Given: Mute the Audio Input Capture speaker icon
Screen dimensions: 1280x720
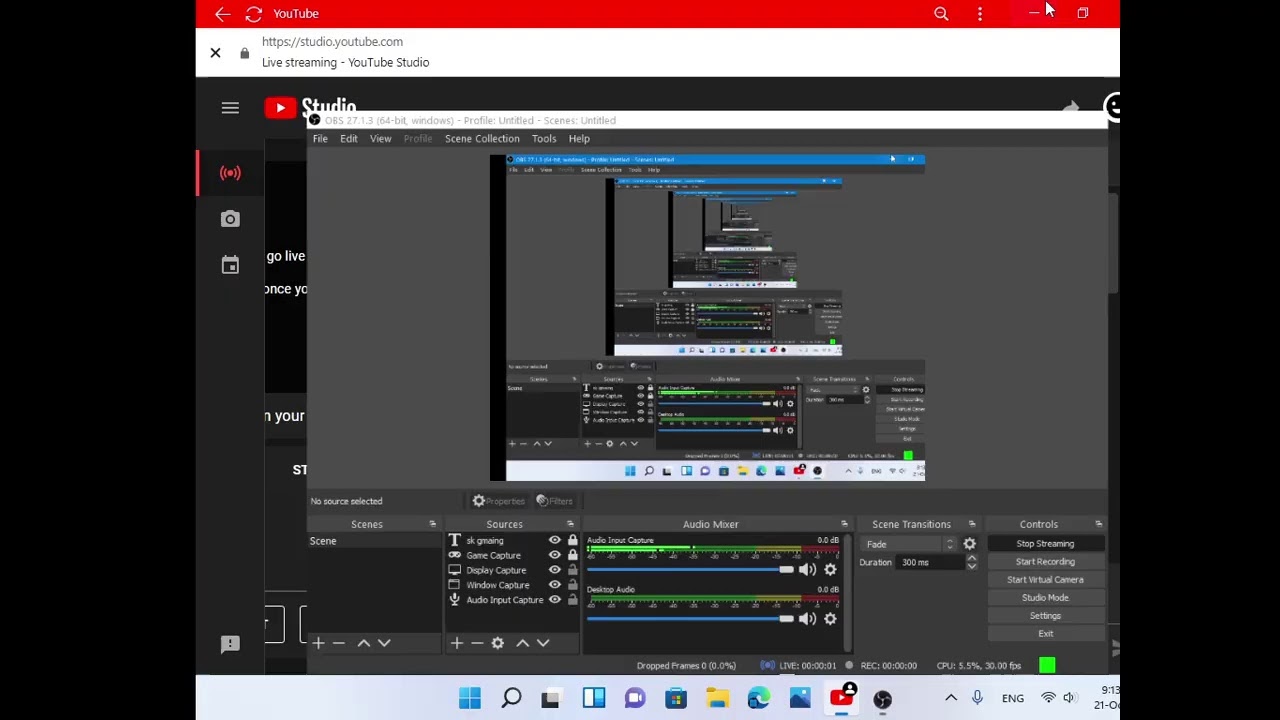Looking at the screenshot, I should click(x=807, y=569).
